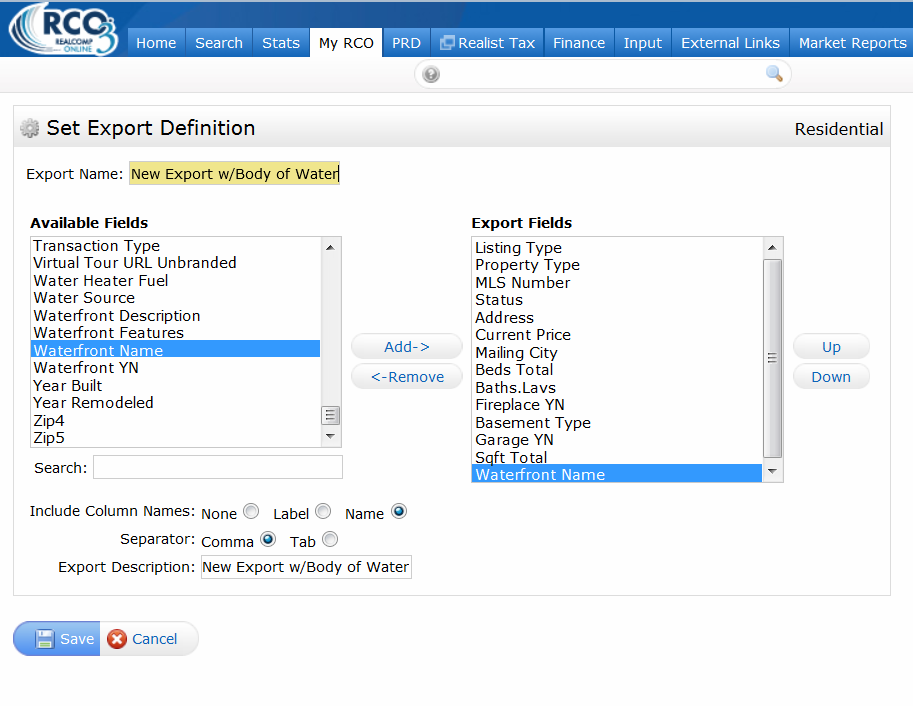The width and height of the screenshot is (913, 706).
Task: Open the Market Reports tab
Action: pyautogui.click(x=852, y=43)
